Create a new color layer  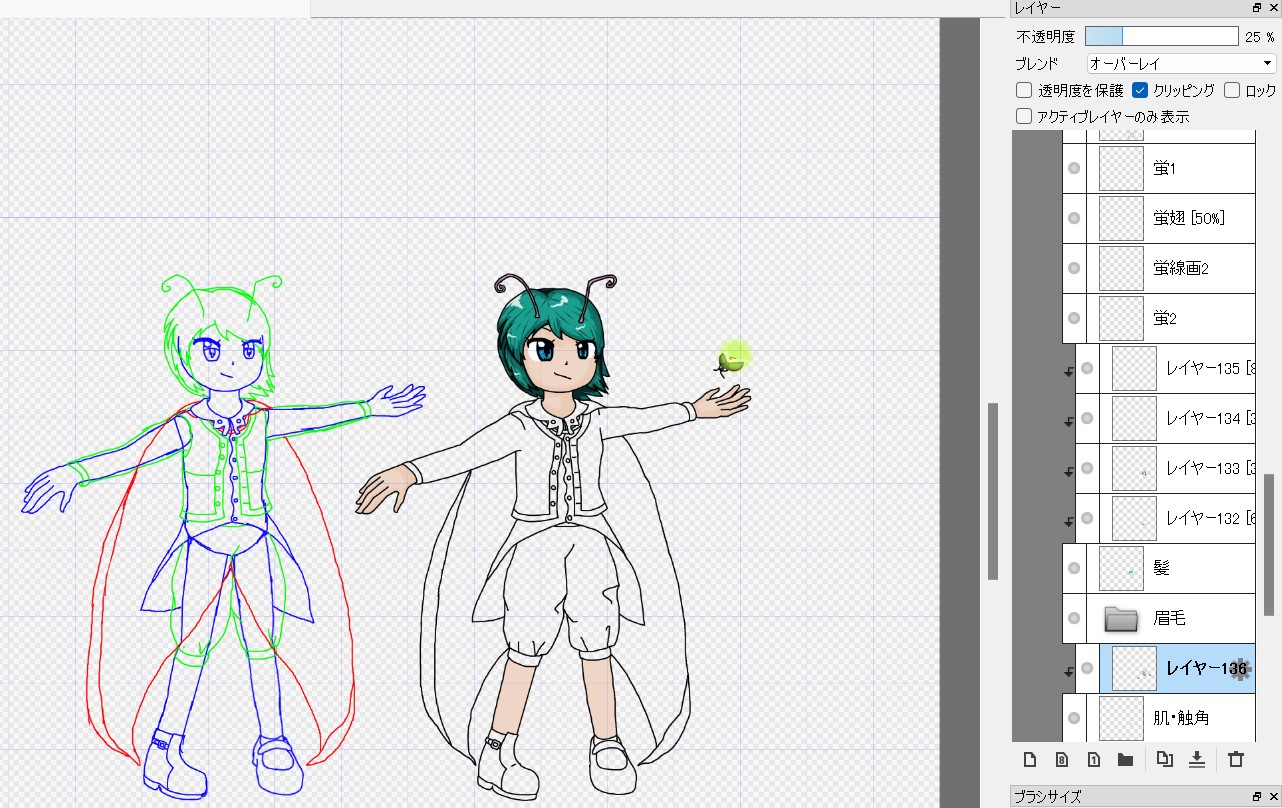point(1030,760)
